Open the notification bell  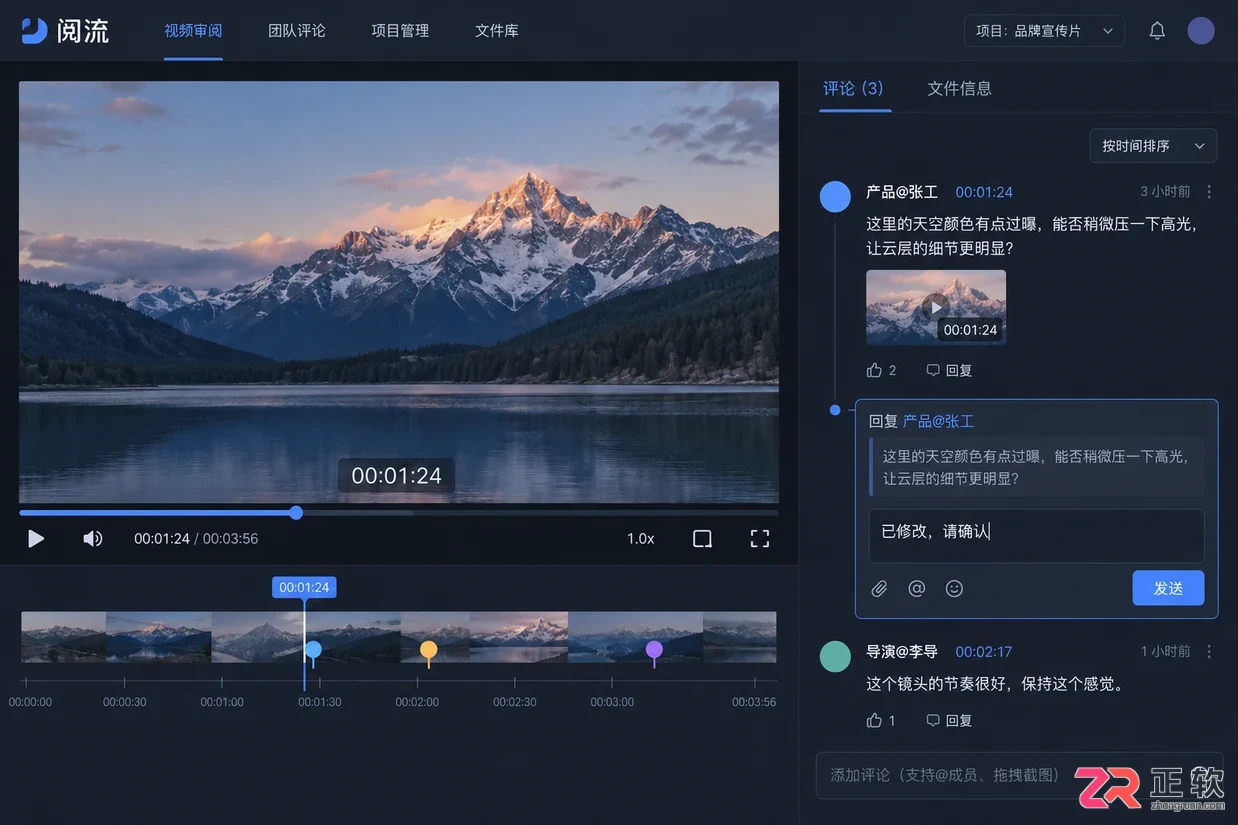1157,31
